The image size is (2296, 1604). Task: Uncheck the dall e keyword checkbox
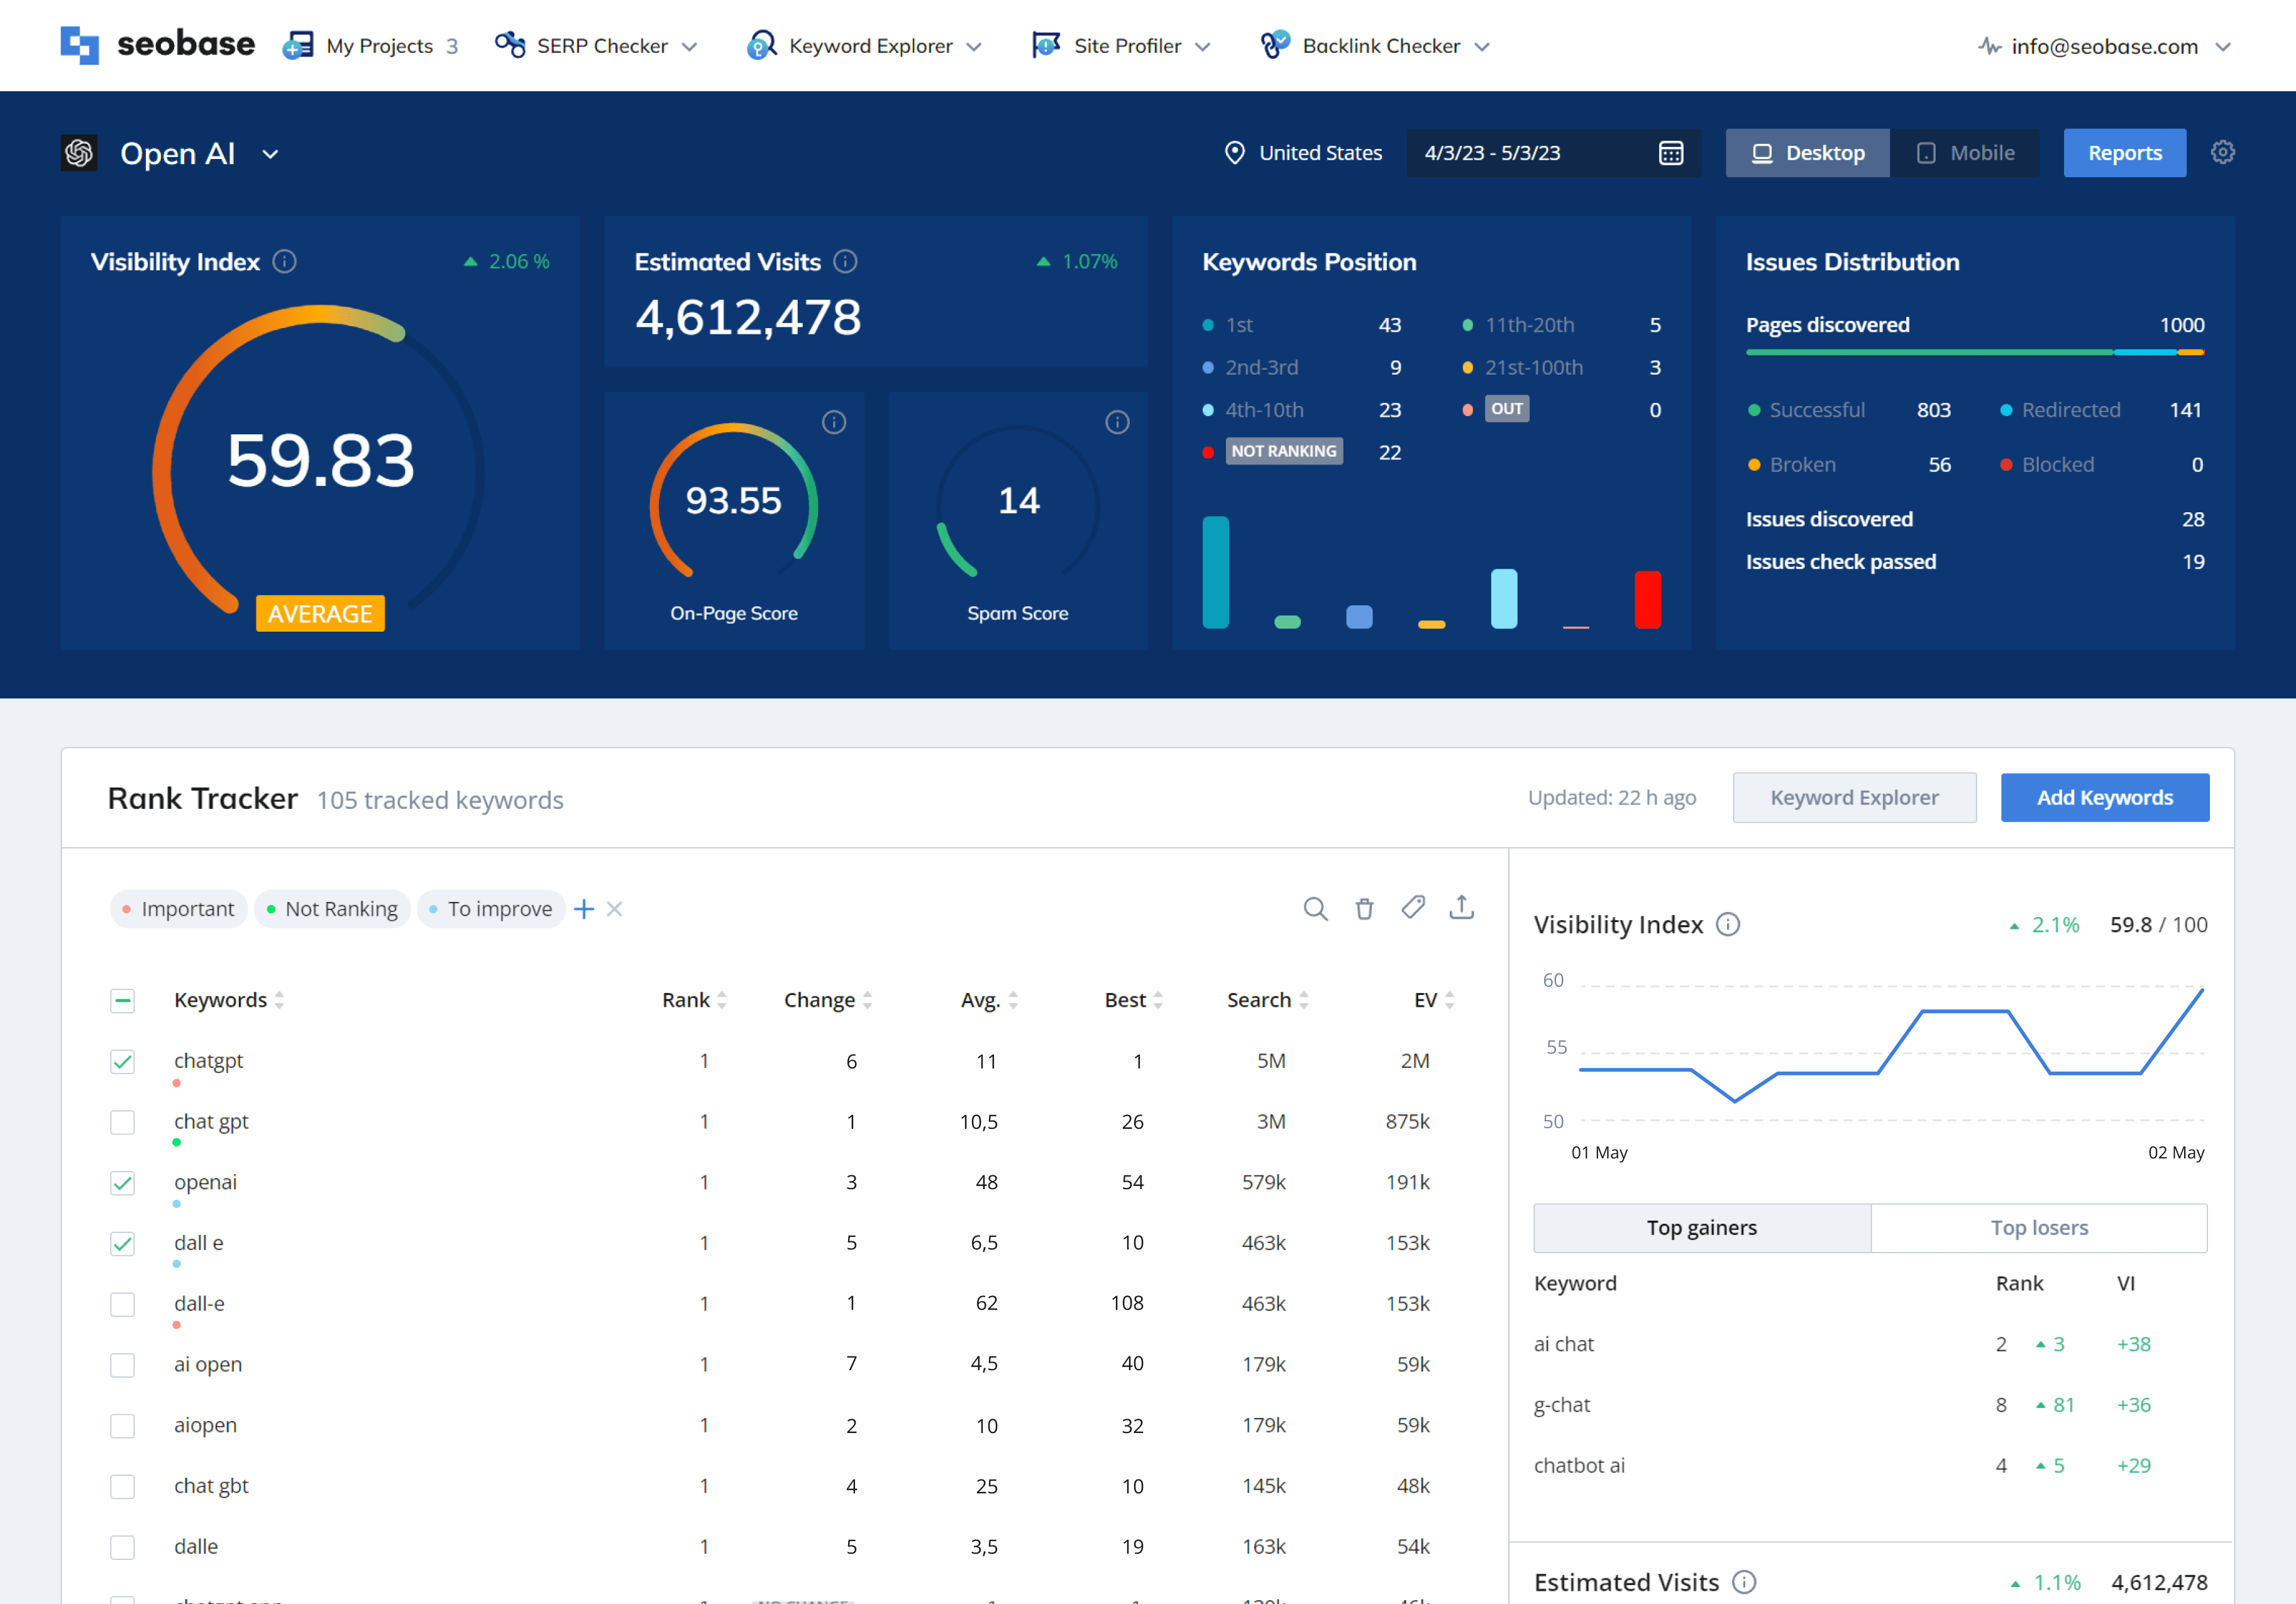tap(122, 1243)
